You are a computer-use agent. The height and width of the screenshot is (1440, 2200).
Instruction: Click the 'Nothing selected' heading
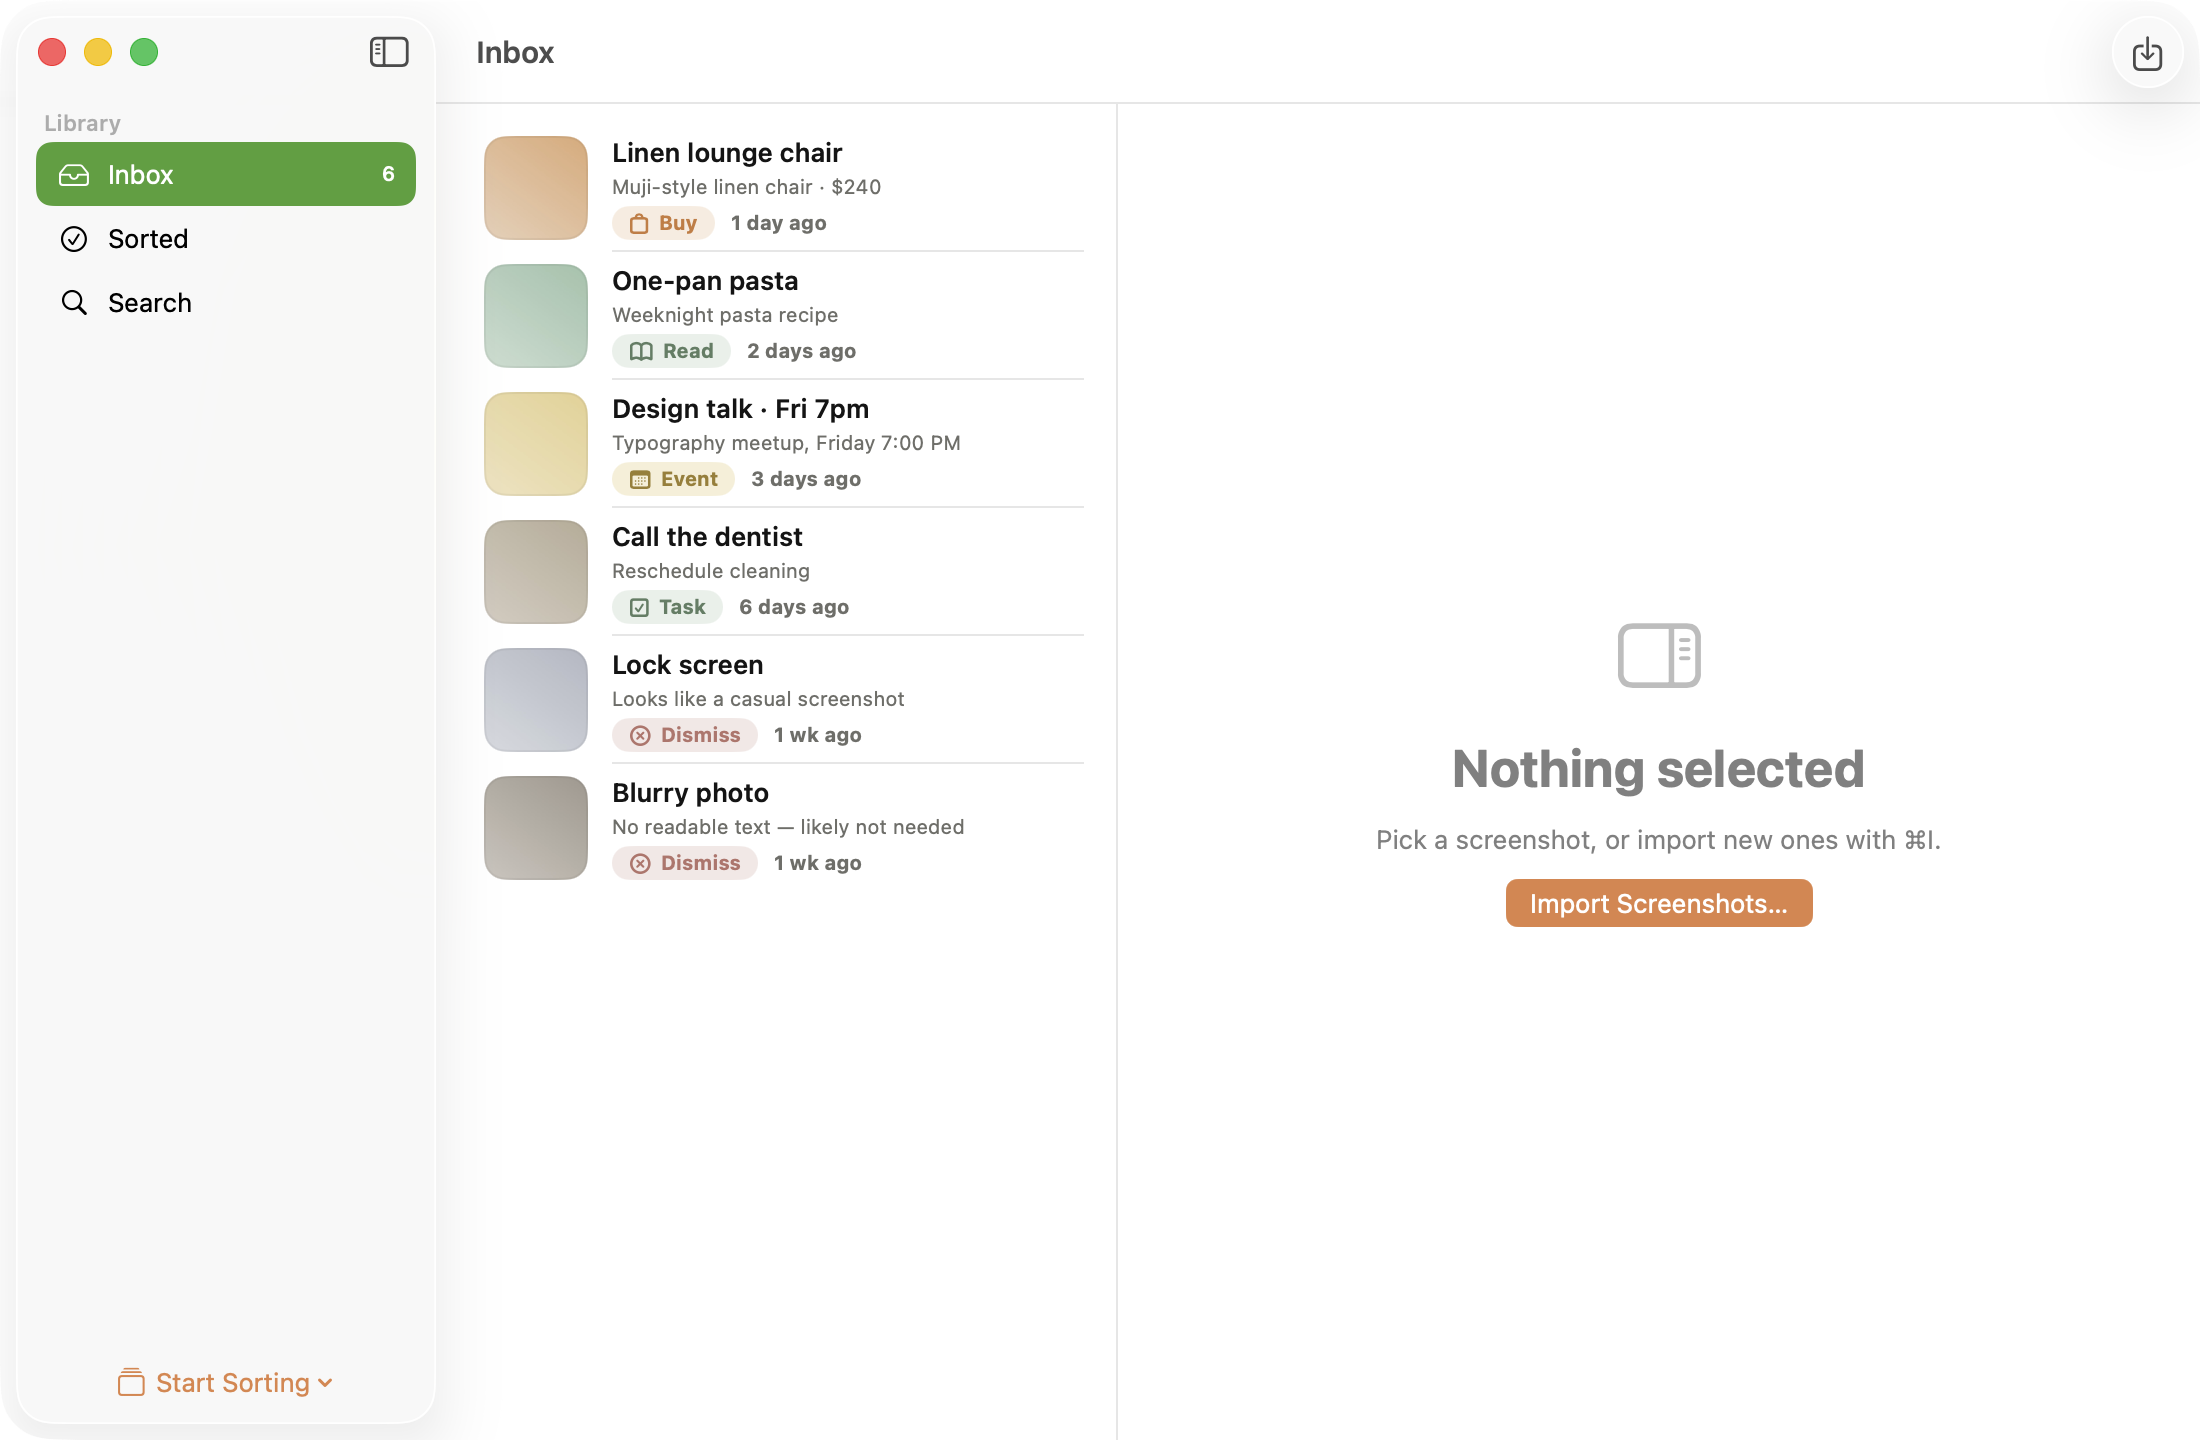pyautogui.click(x=1659, y=769)
